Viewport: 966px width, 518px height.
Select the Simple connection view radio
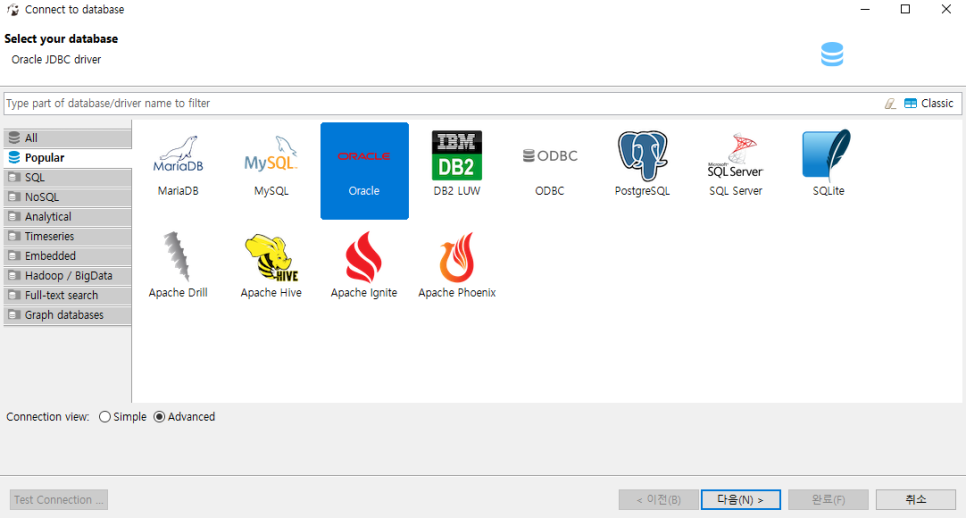[105, 417]
